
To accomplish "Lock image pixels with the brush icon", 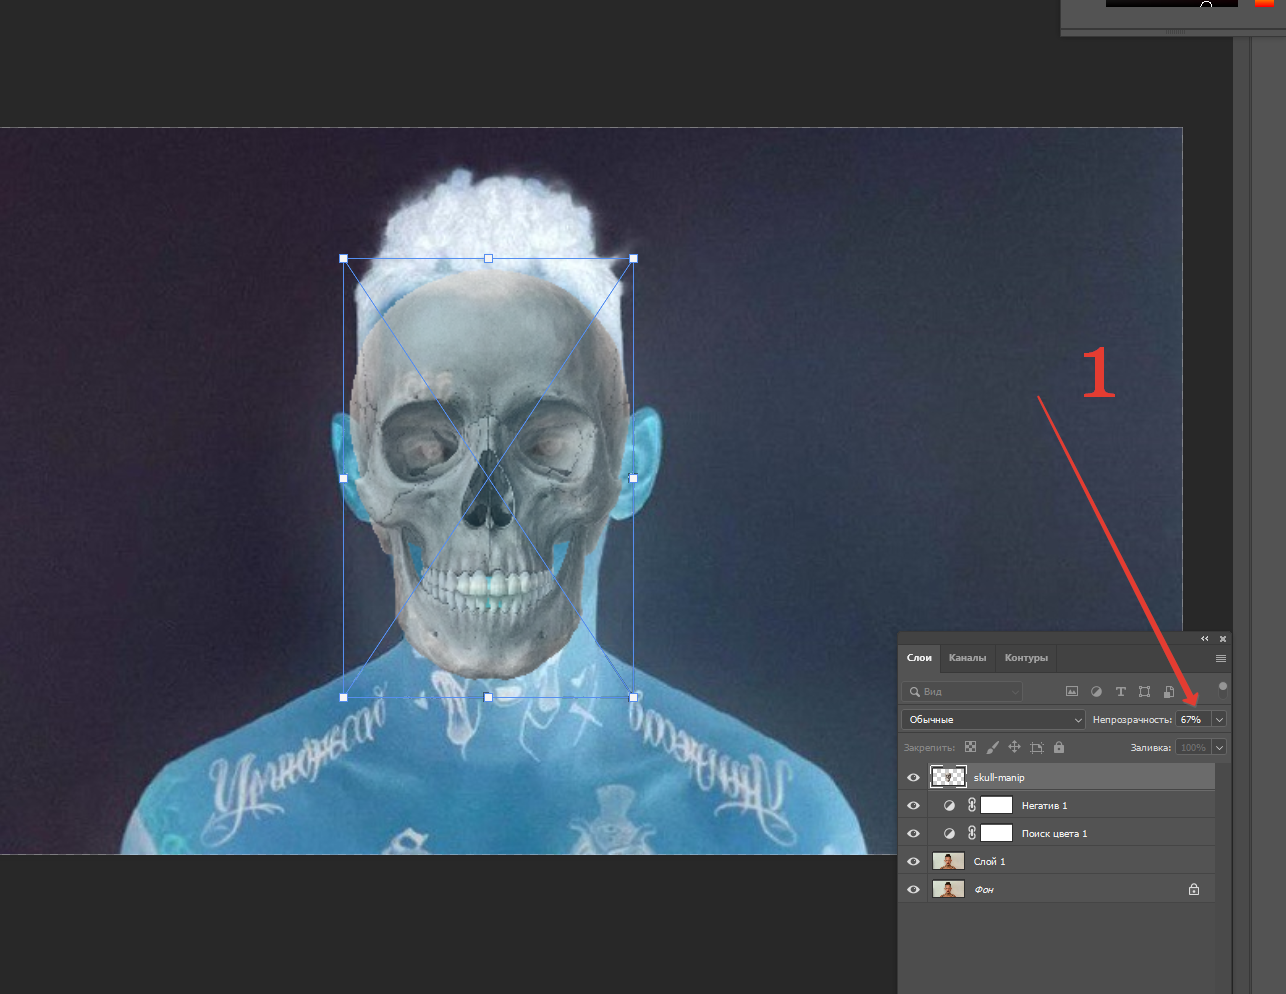I will [x=992, y=747].
